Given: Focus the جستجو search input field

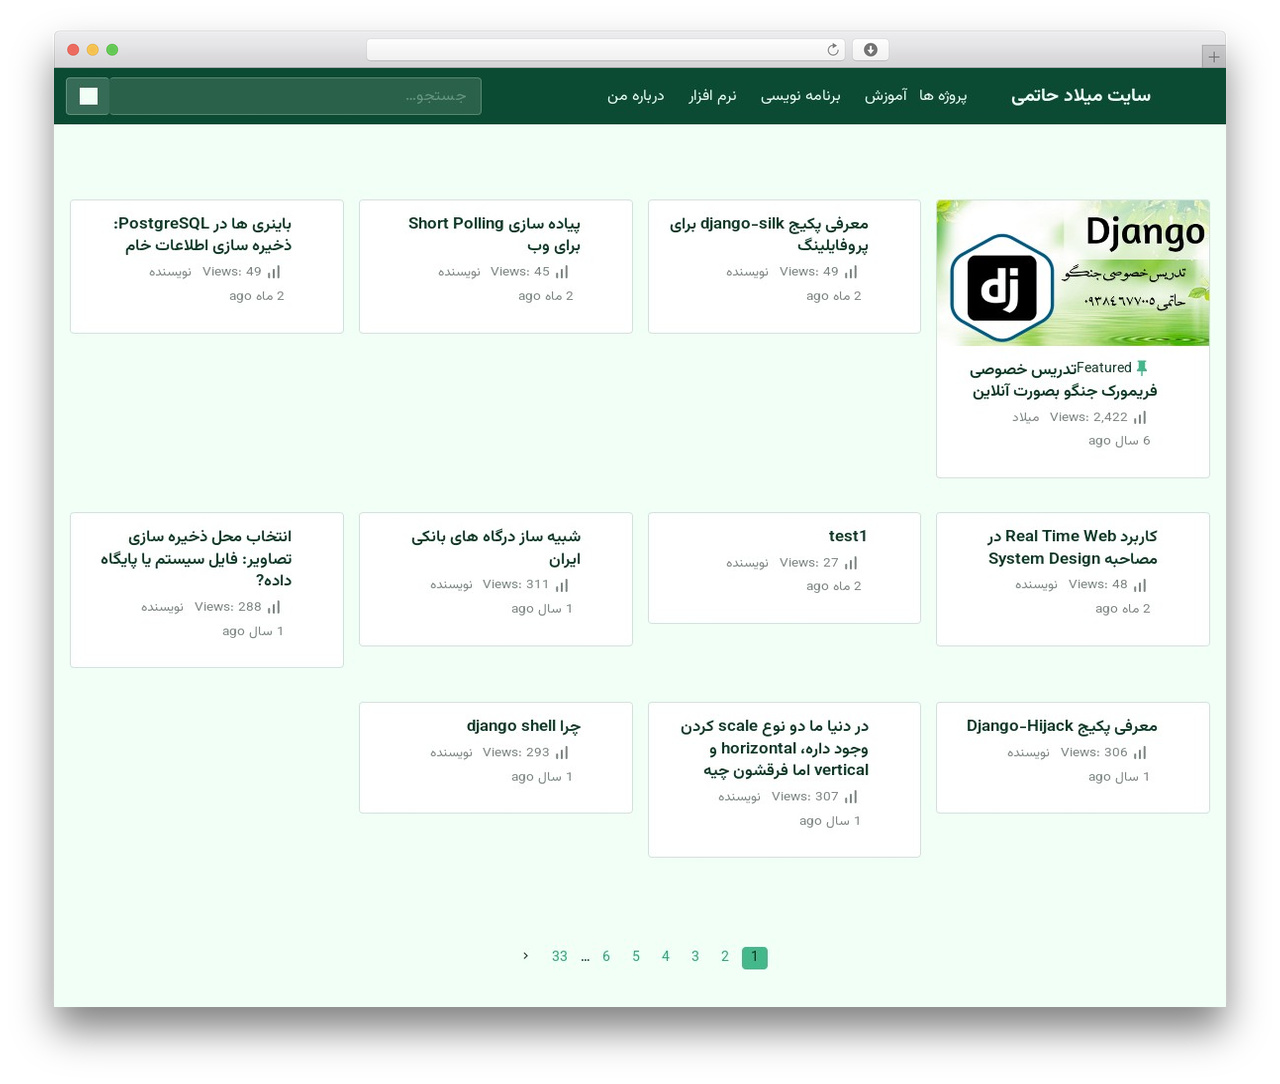Looking at the screenshot, I should [x=295, y=96].
